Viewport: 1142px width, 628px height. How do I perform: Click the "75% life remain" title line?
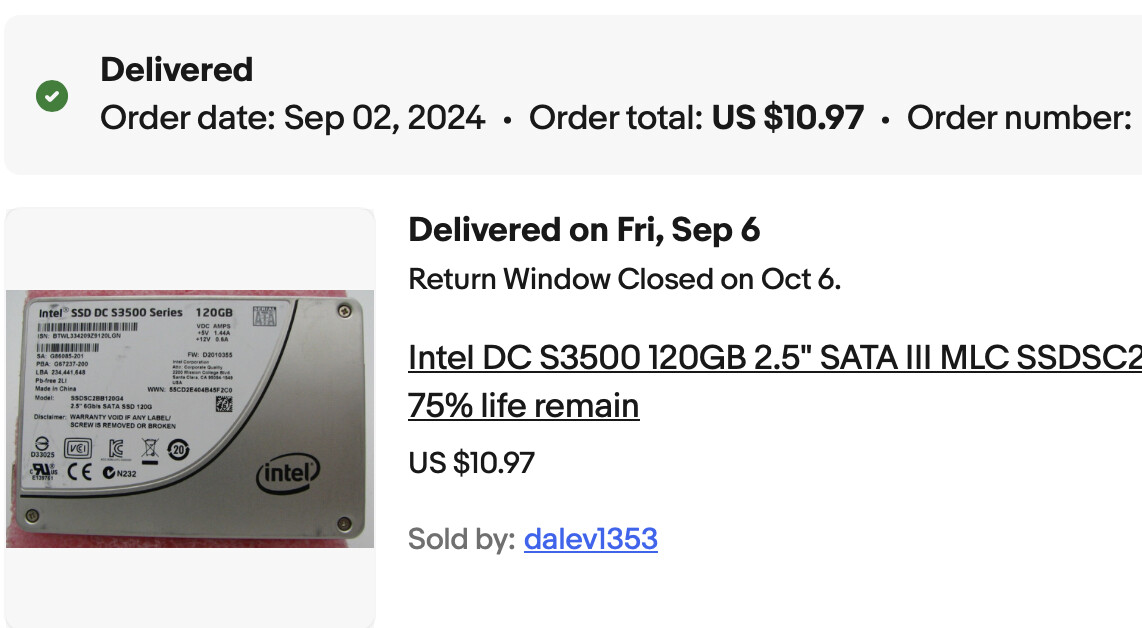tap(523, 405)
